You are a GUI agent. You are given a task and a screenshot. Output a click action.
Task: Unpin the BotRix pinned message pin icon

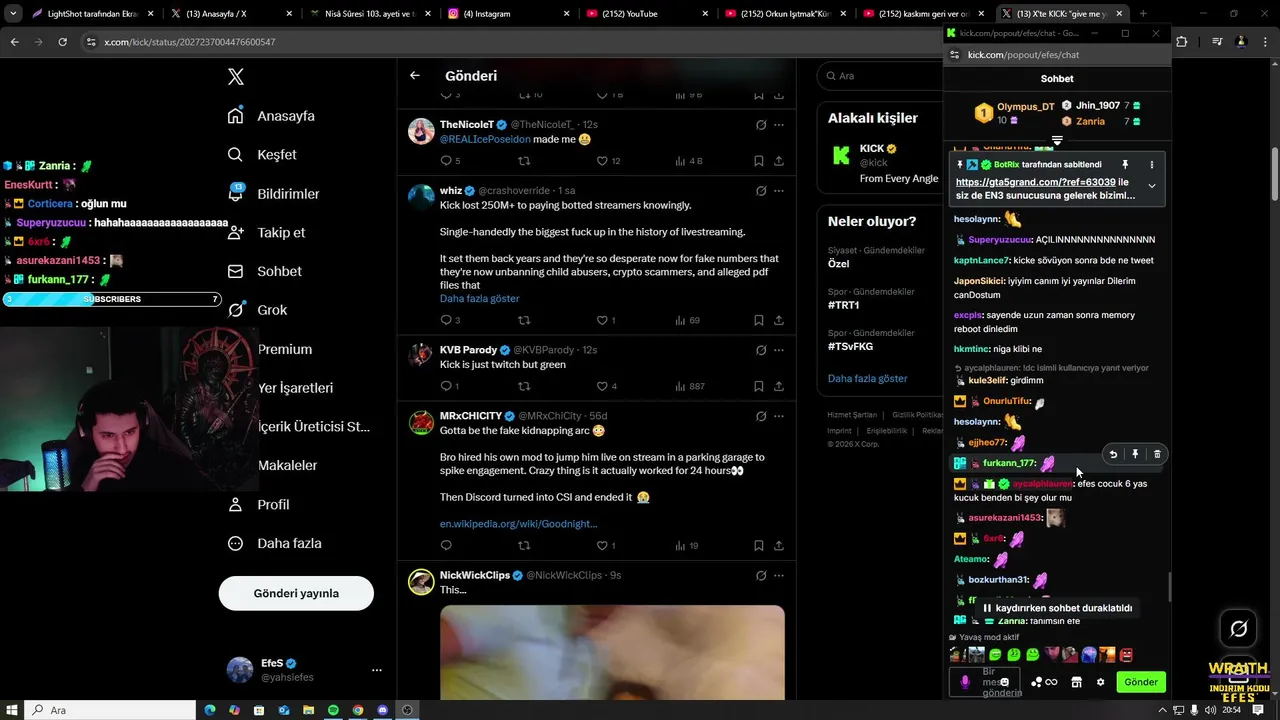pos(1125,165)
